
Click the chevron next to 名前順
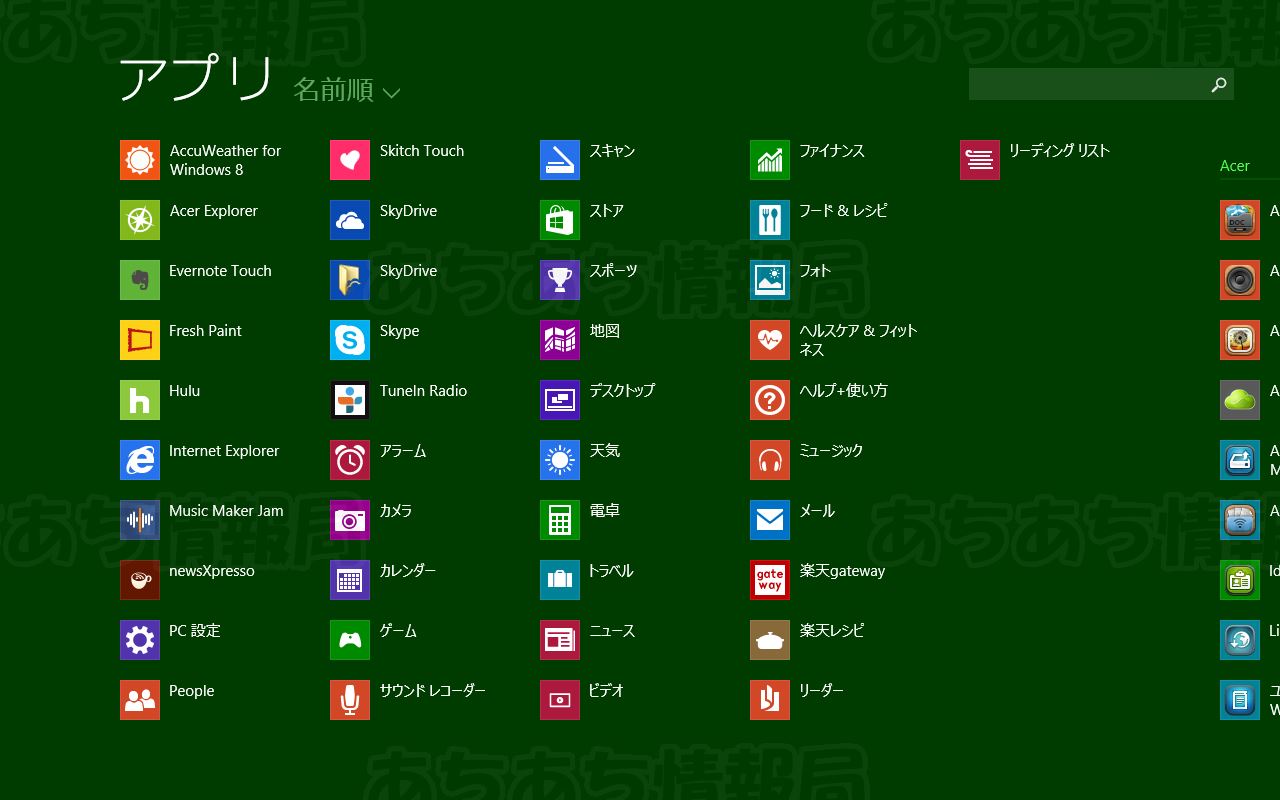(391, 93)
